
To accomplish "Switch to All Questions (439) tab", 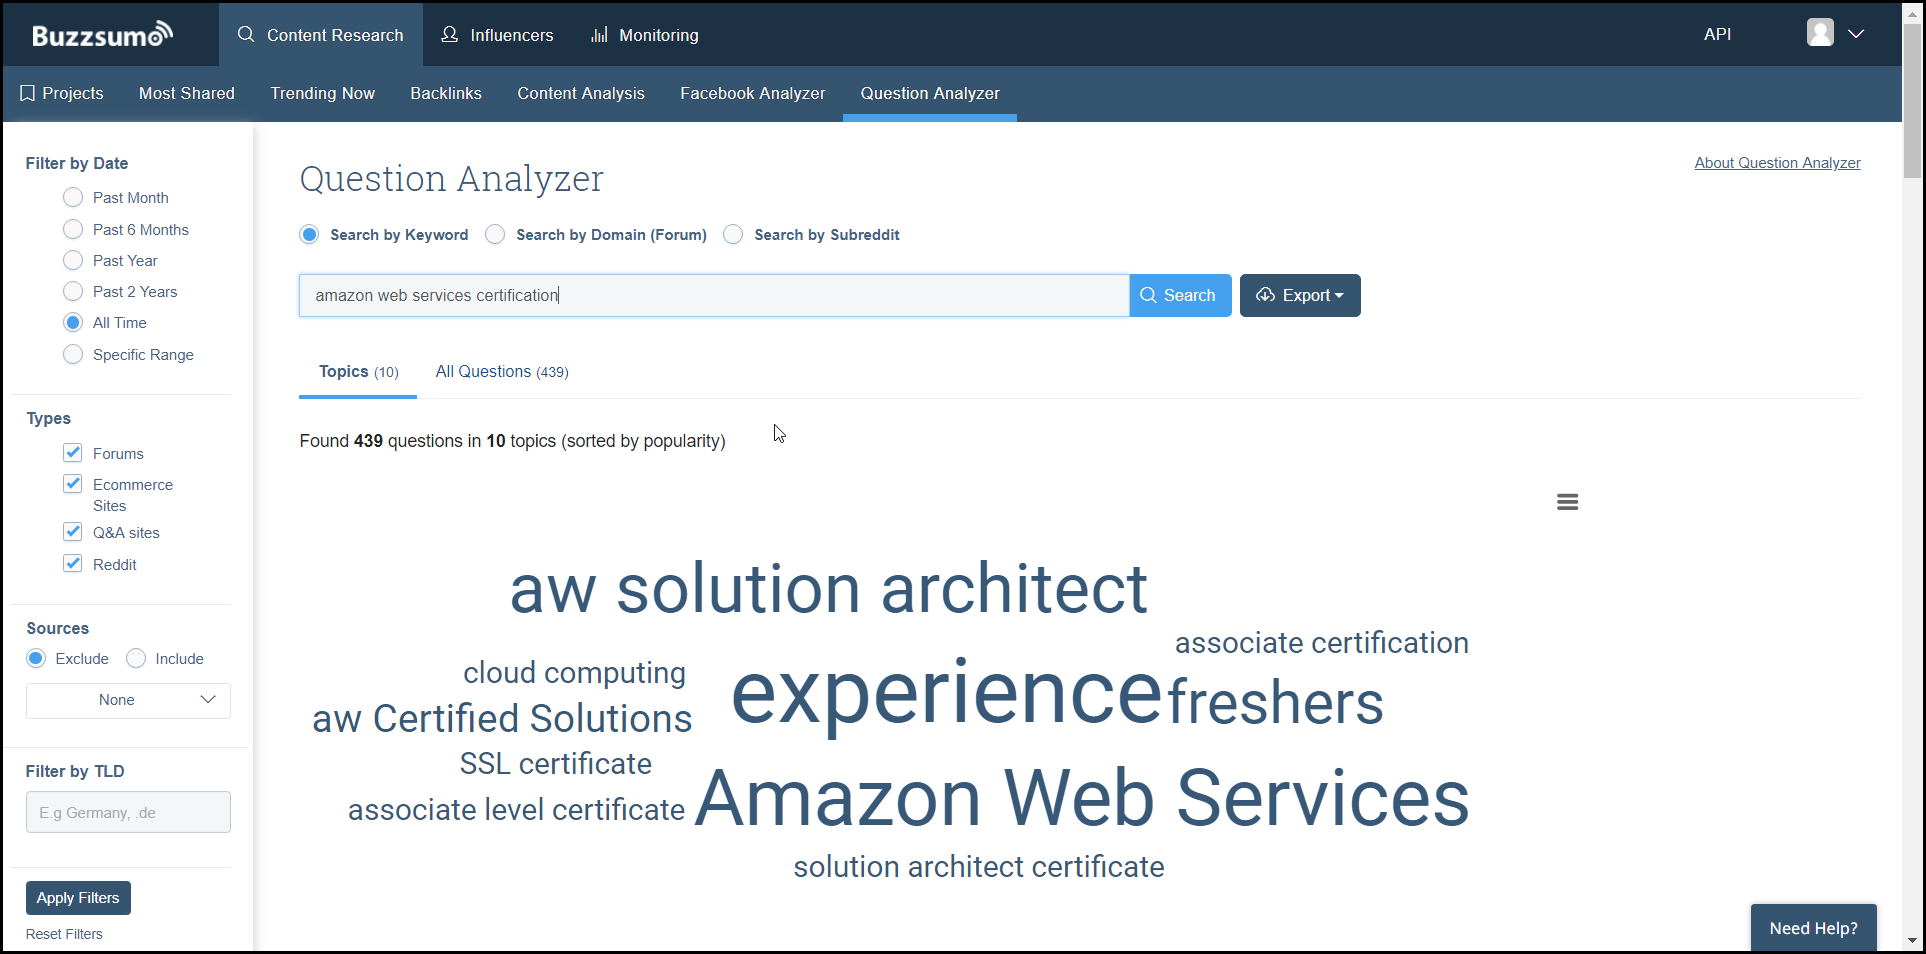I will (x=502, y=372).
